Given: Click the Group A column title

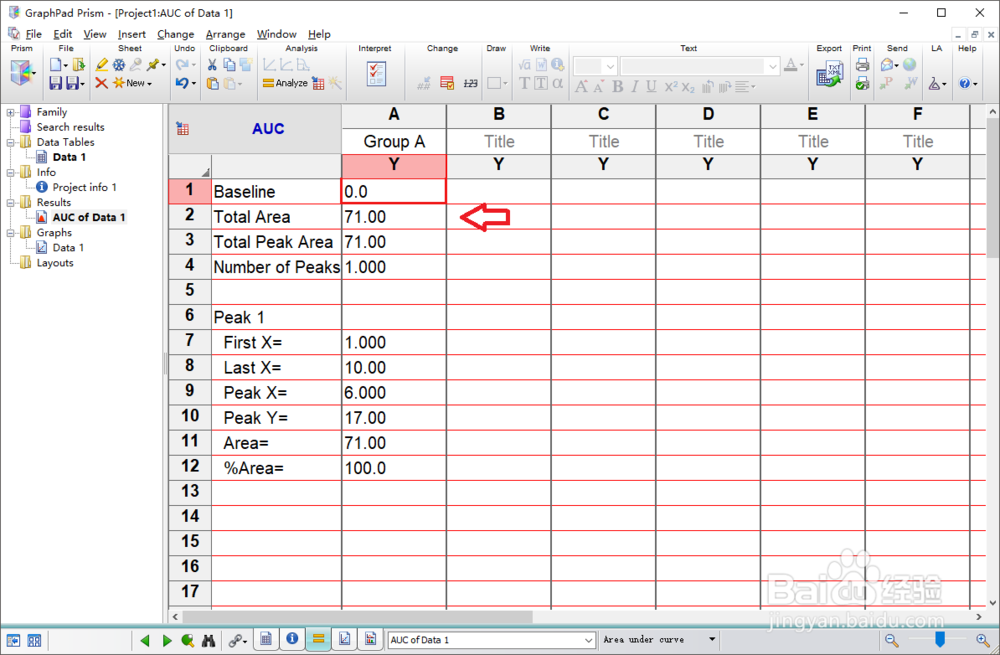Looking at the screenshot, I should click(393, 142).
